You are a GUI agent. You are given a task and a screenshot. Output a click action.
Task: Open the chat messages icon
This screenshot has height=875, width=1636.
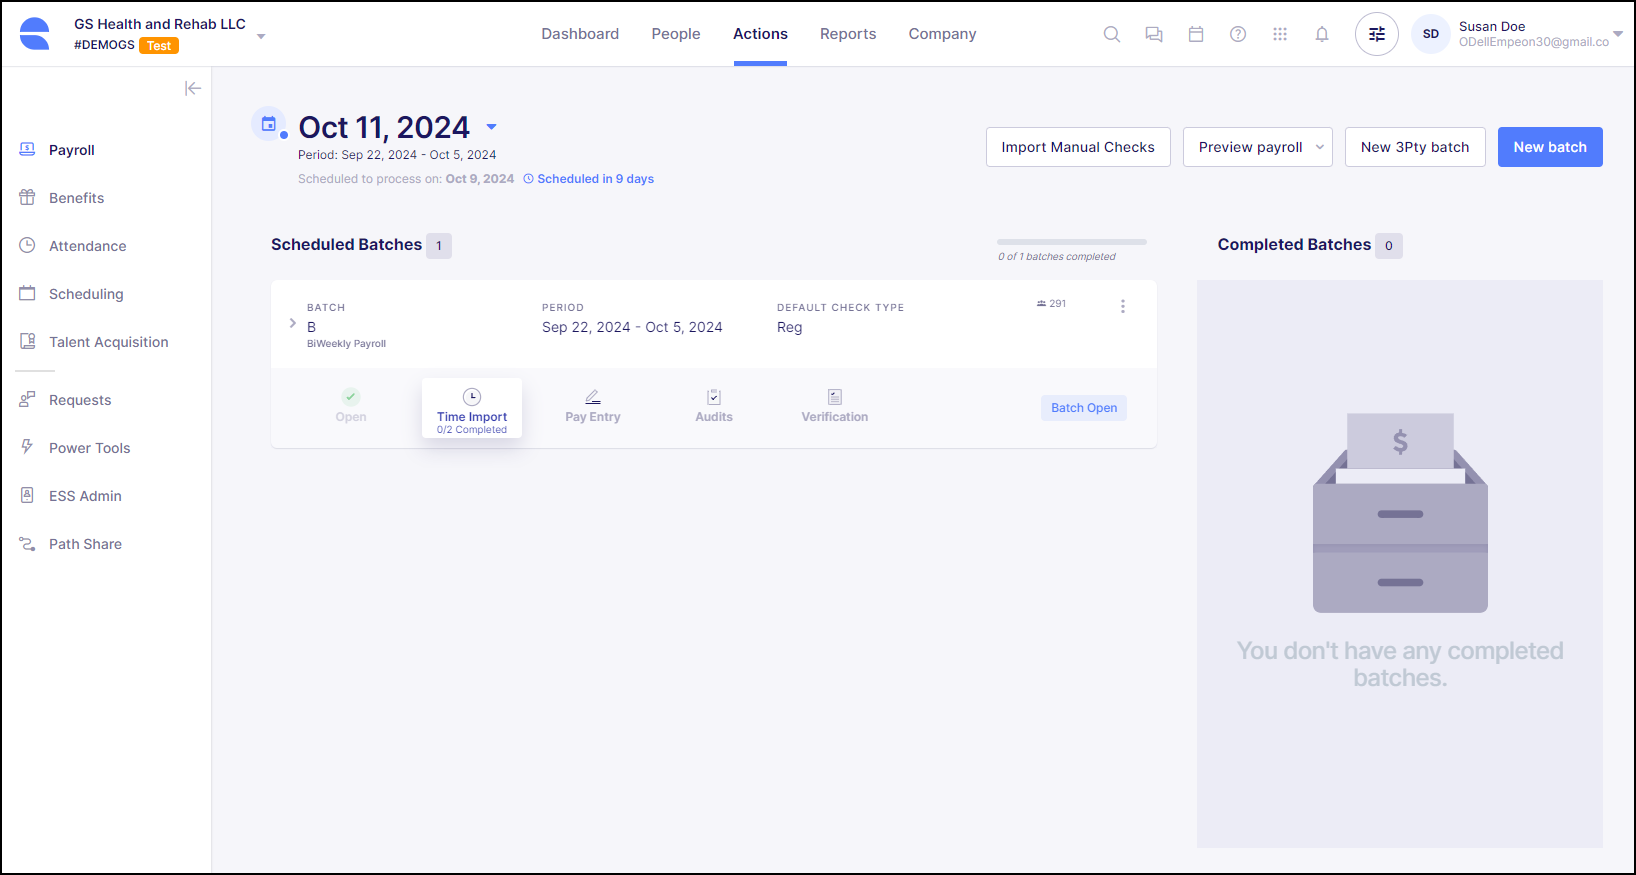click(x=1153, y=34)
